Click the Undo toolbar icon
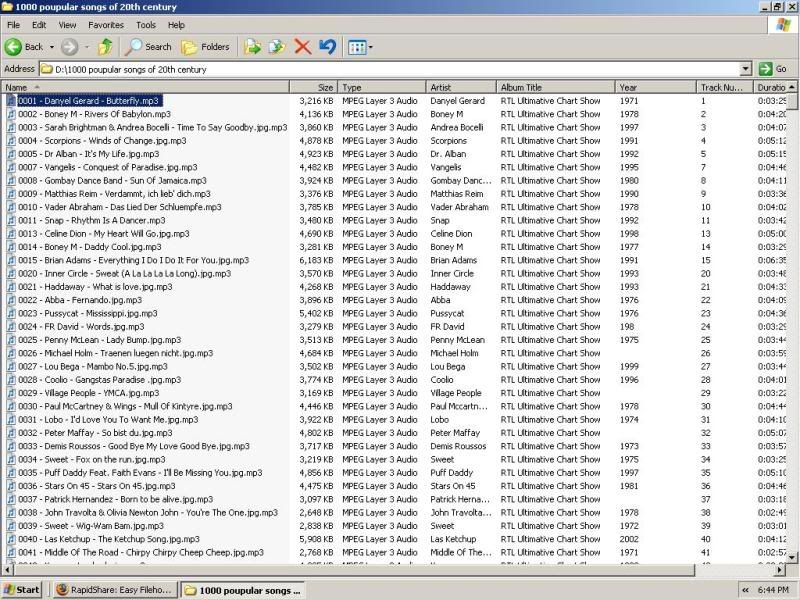 coord(327,47)
